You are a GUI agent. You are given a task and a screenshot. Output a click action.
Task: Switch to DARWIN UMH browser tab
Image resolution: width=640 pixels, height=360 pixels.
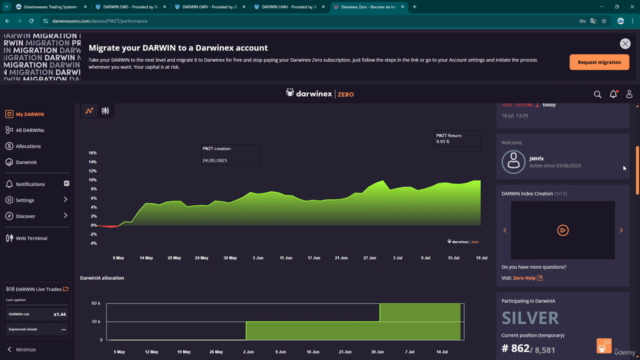pos(289,7)
